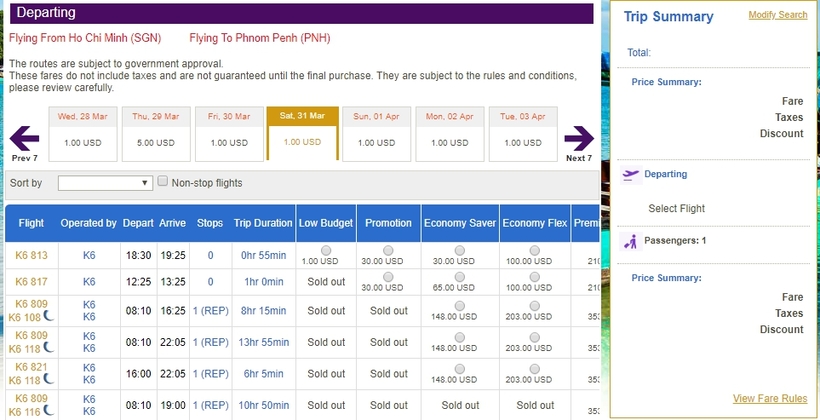Switch to Tue, 03 Apr date tab
This screenshot has height=420, width=820.
point(523,133)
